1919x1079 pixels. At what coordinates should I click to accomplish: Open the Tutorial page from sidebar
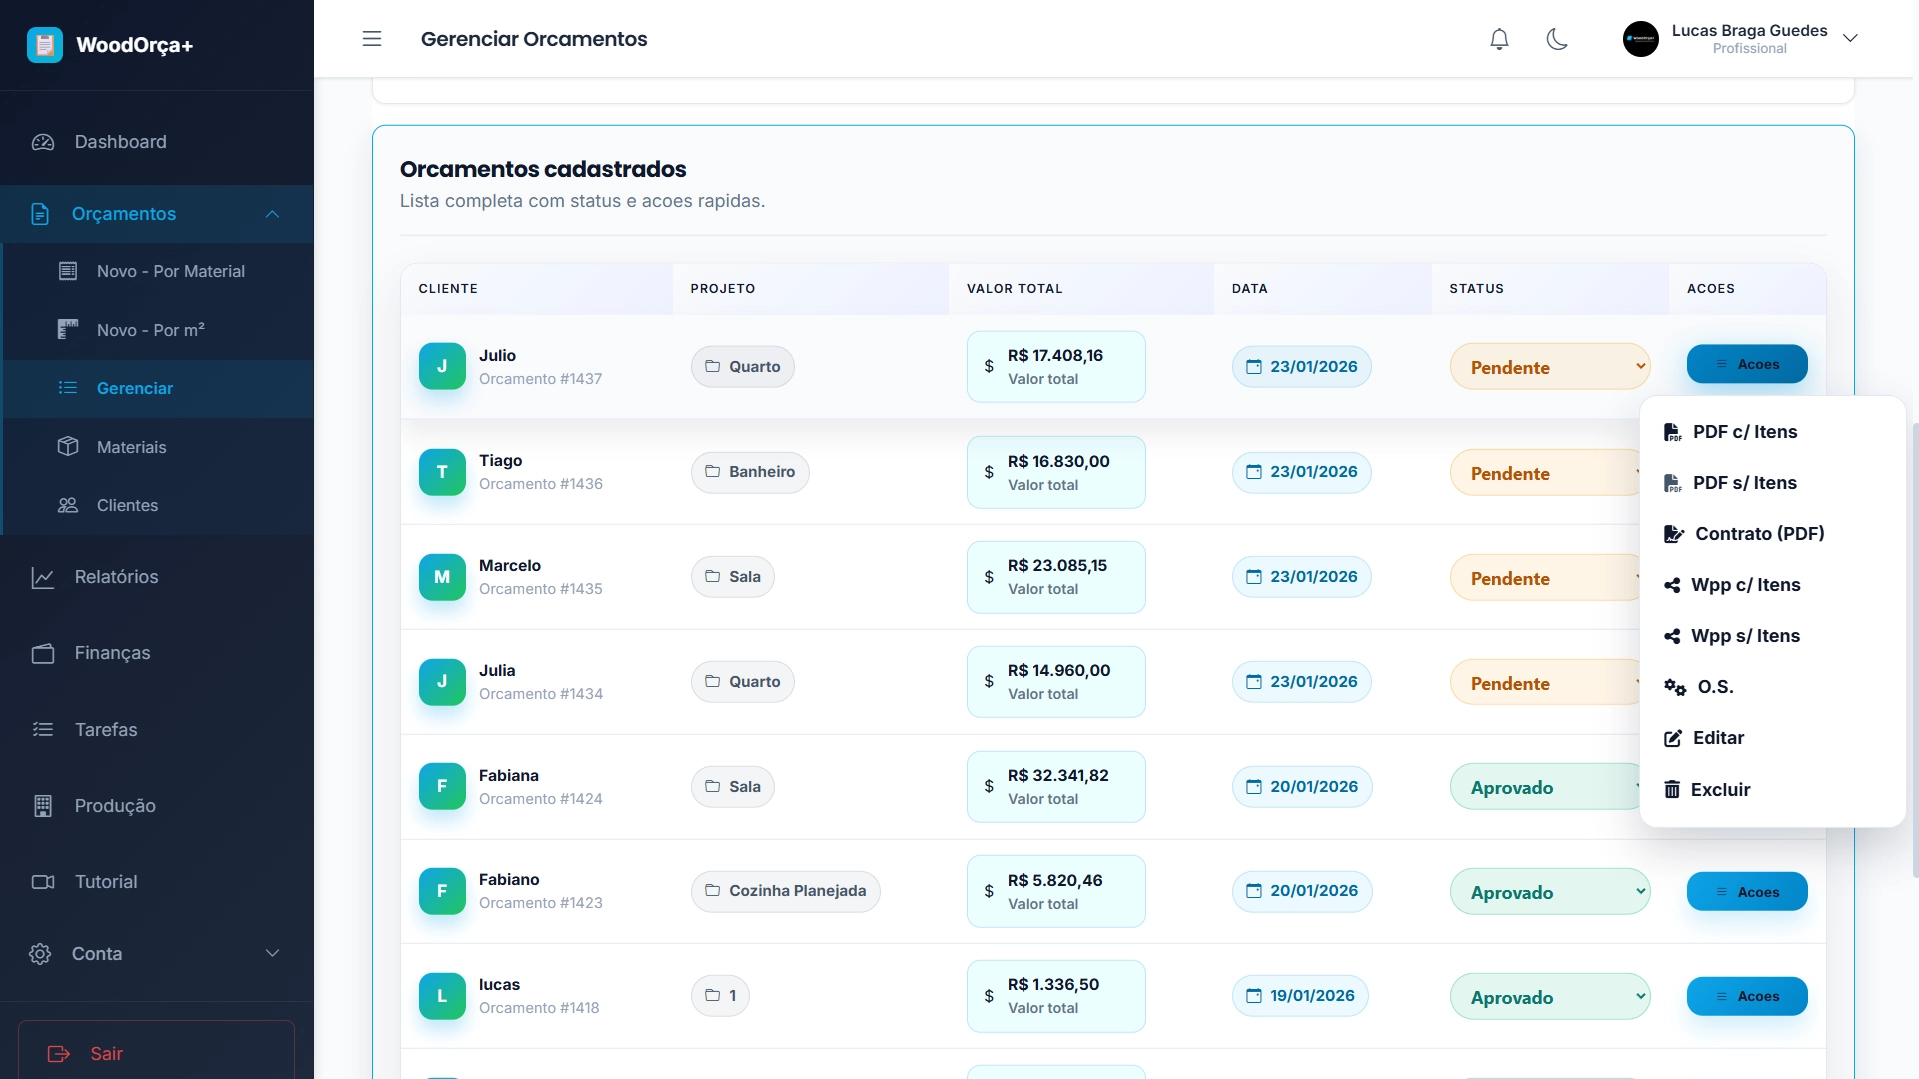coord(106,882)
